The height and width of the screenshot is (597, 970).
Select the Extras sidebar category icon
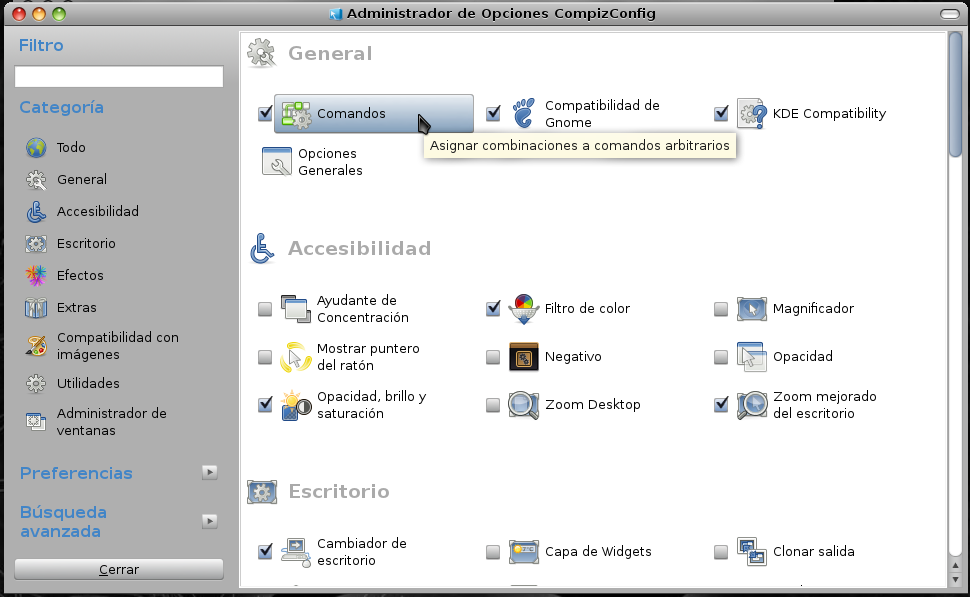click(x=36, y=308)
